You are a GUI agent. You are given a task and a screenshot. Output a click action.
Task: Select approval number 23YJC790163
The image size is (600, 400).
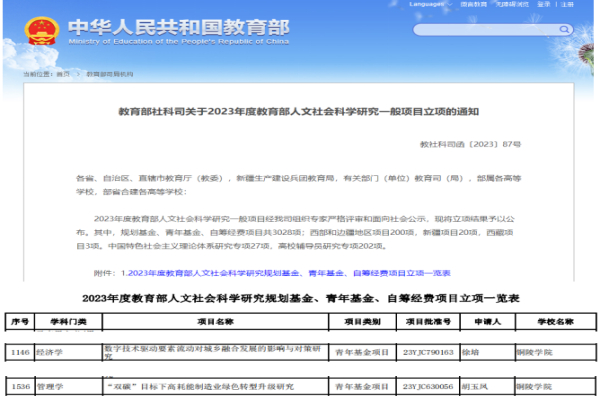coord(428,352)
